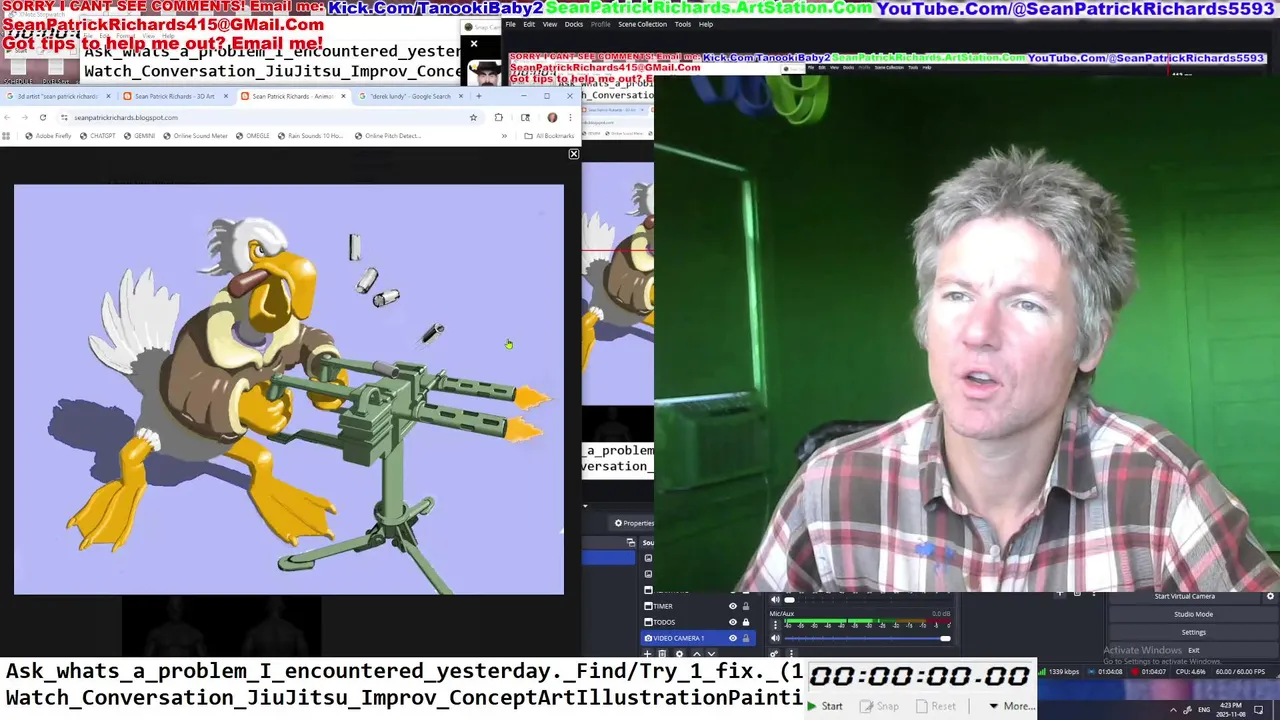Open the Online Sound Meter bookmark
This screenshot has height=720, width=1280.
coord(194,136)
